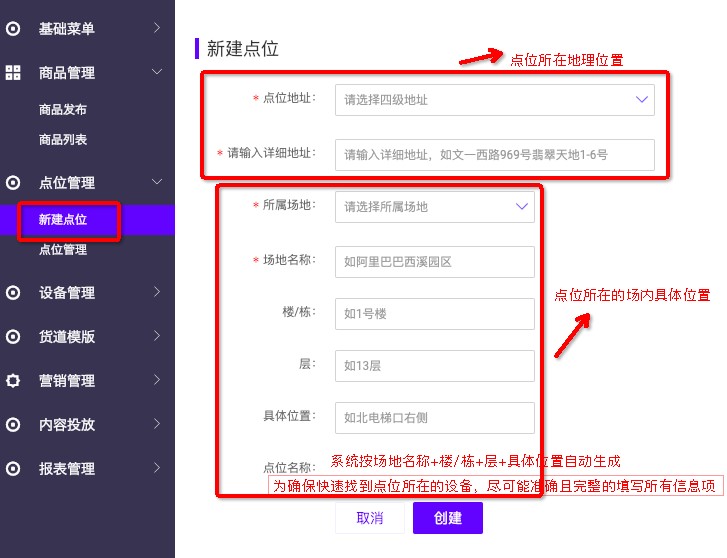
Task: Click the 新建点位 page heading
Action: [242, 49]
